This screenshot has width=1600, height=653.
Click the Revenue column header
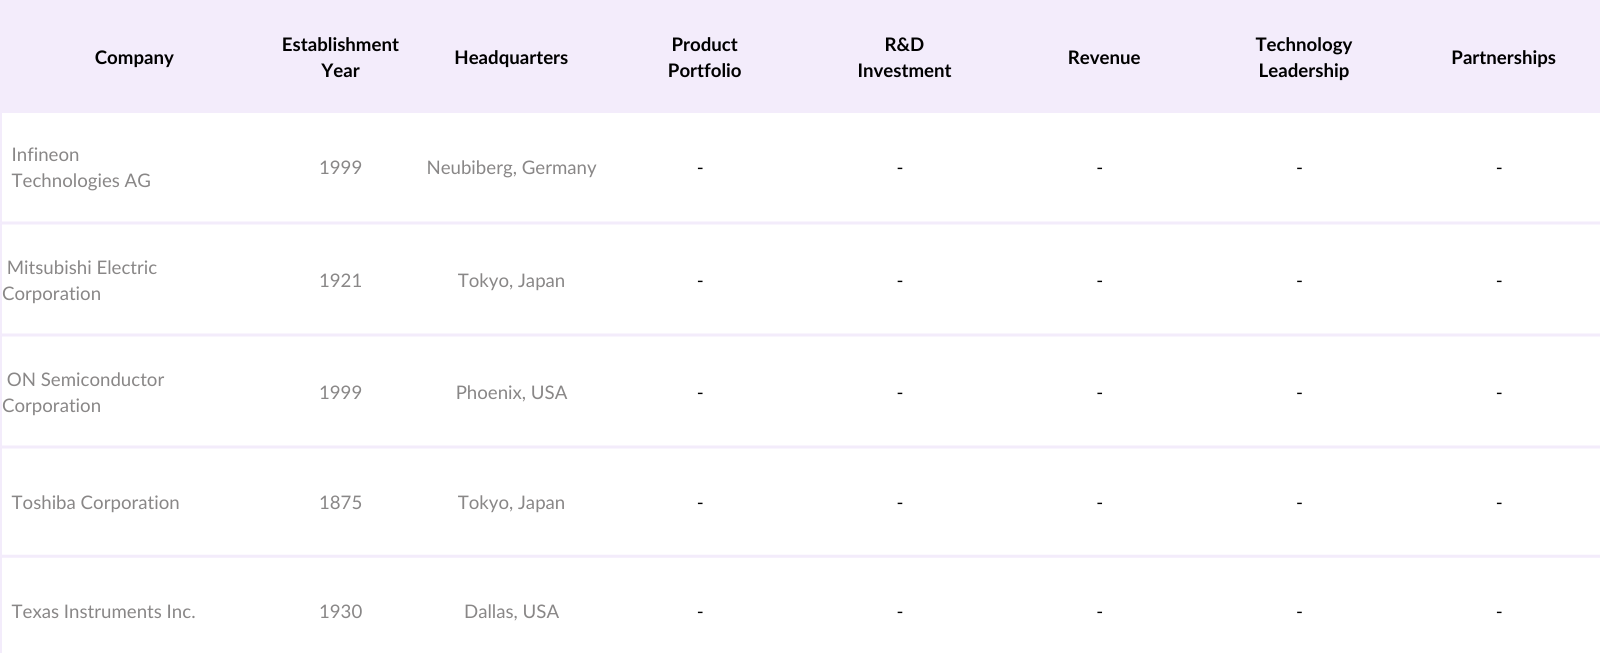(1103, 57)
